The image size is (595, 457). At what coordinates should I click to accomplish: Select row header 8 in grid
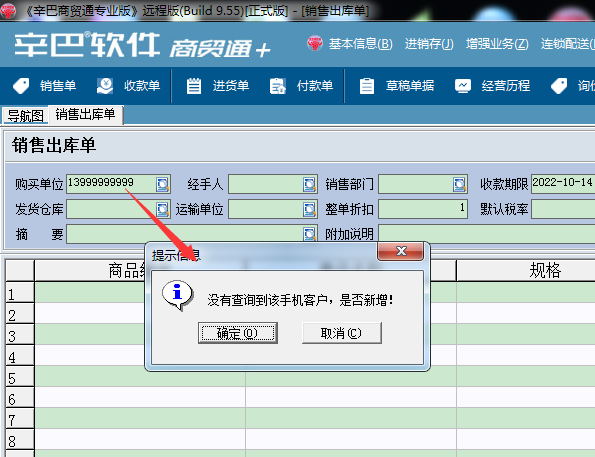tap(20, 439)
